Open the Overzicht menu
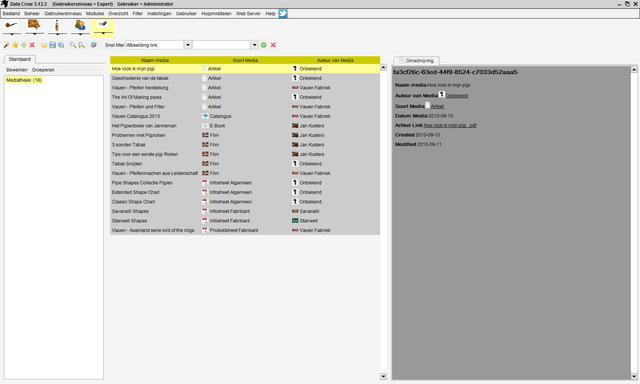The image size is (640, 384). pos(118,13)
